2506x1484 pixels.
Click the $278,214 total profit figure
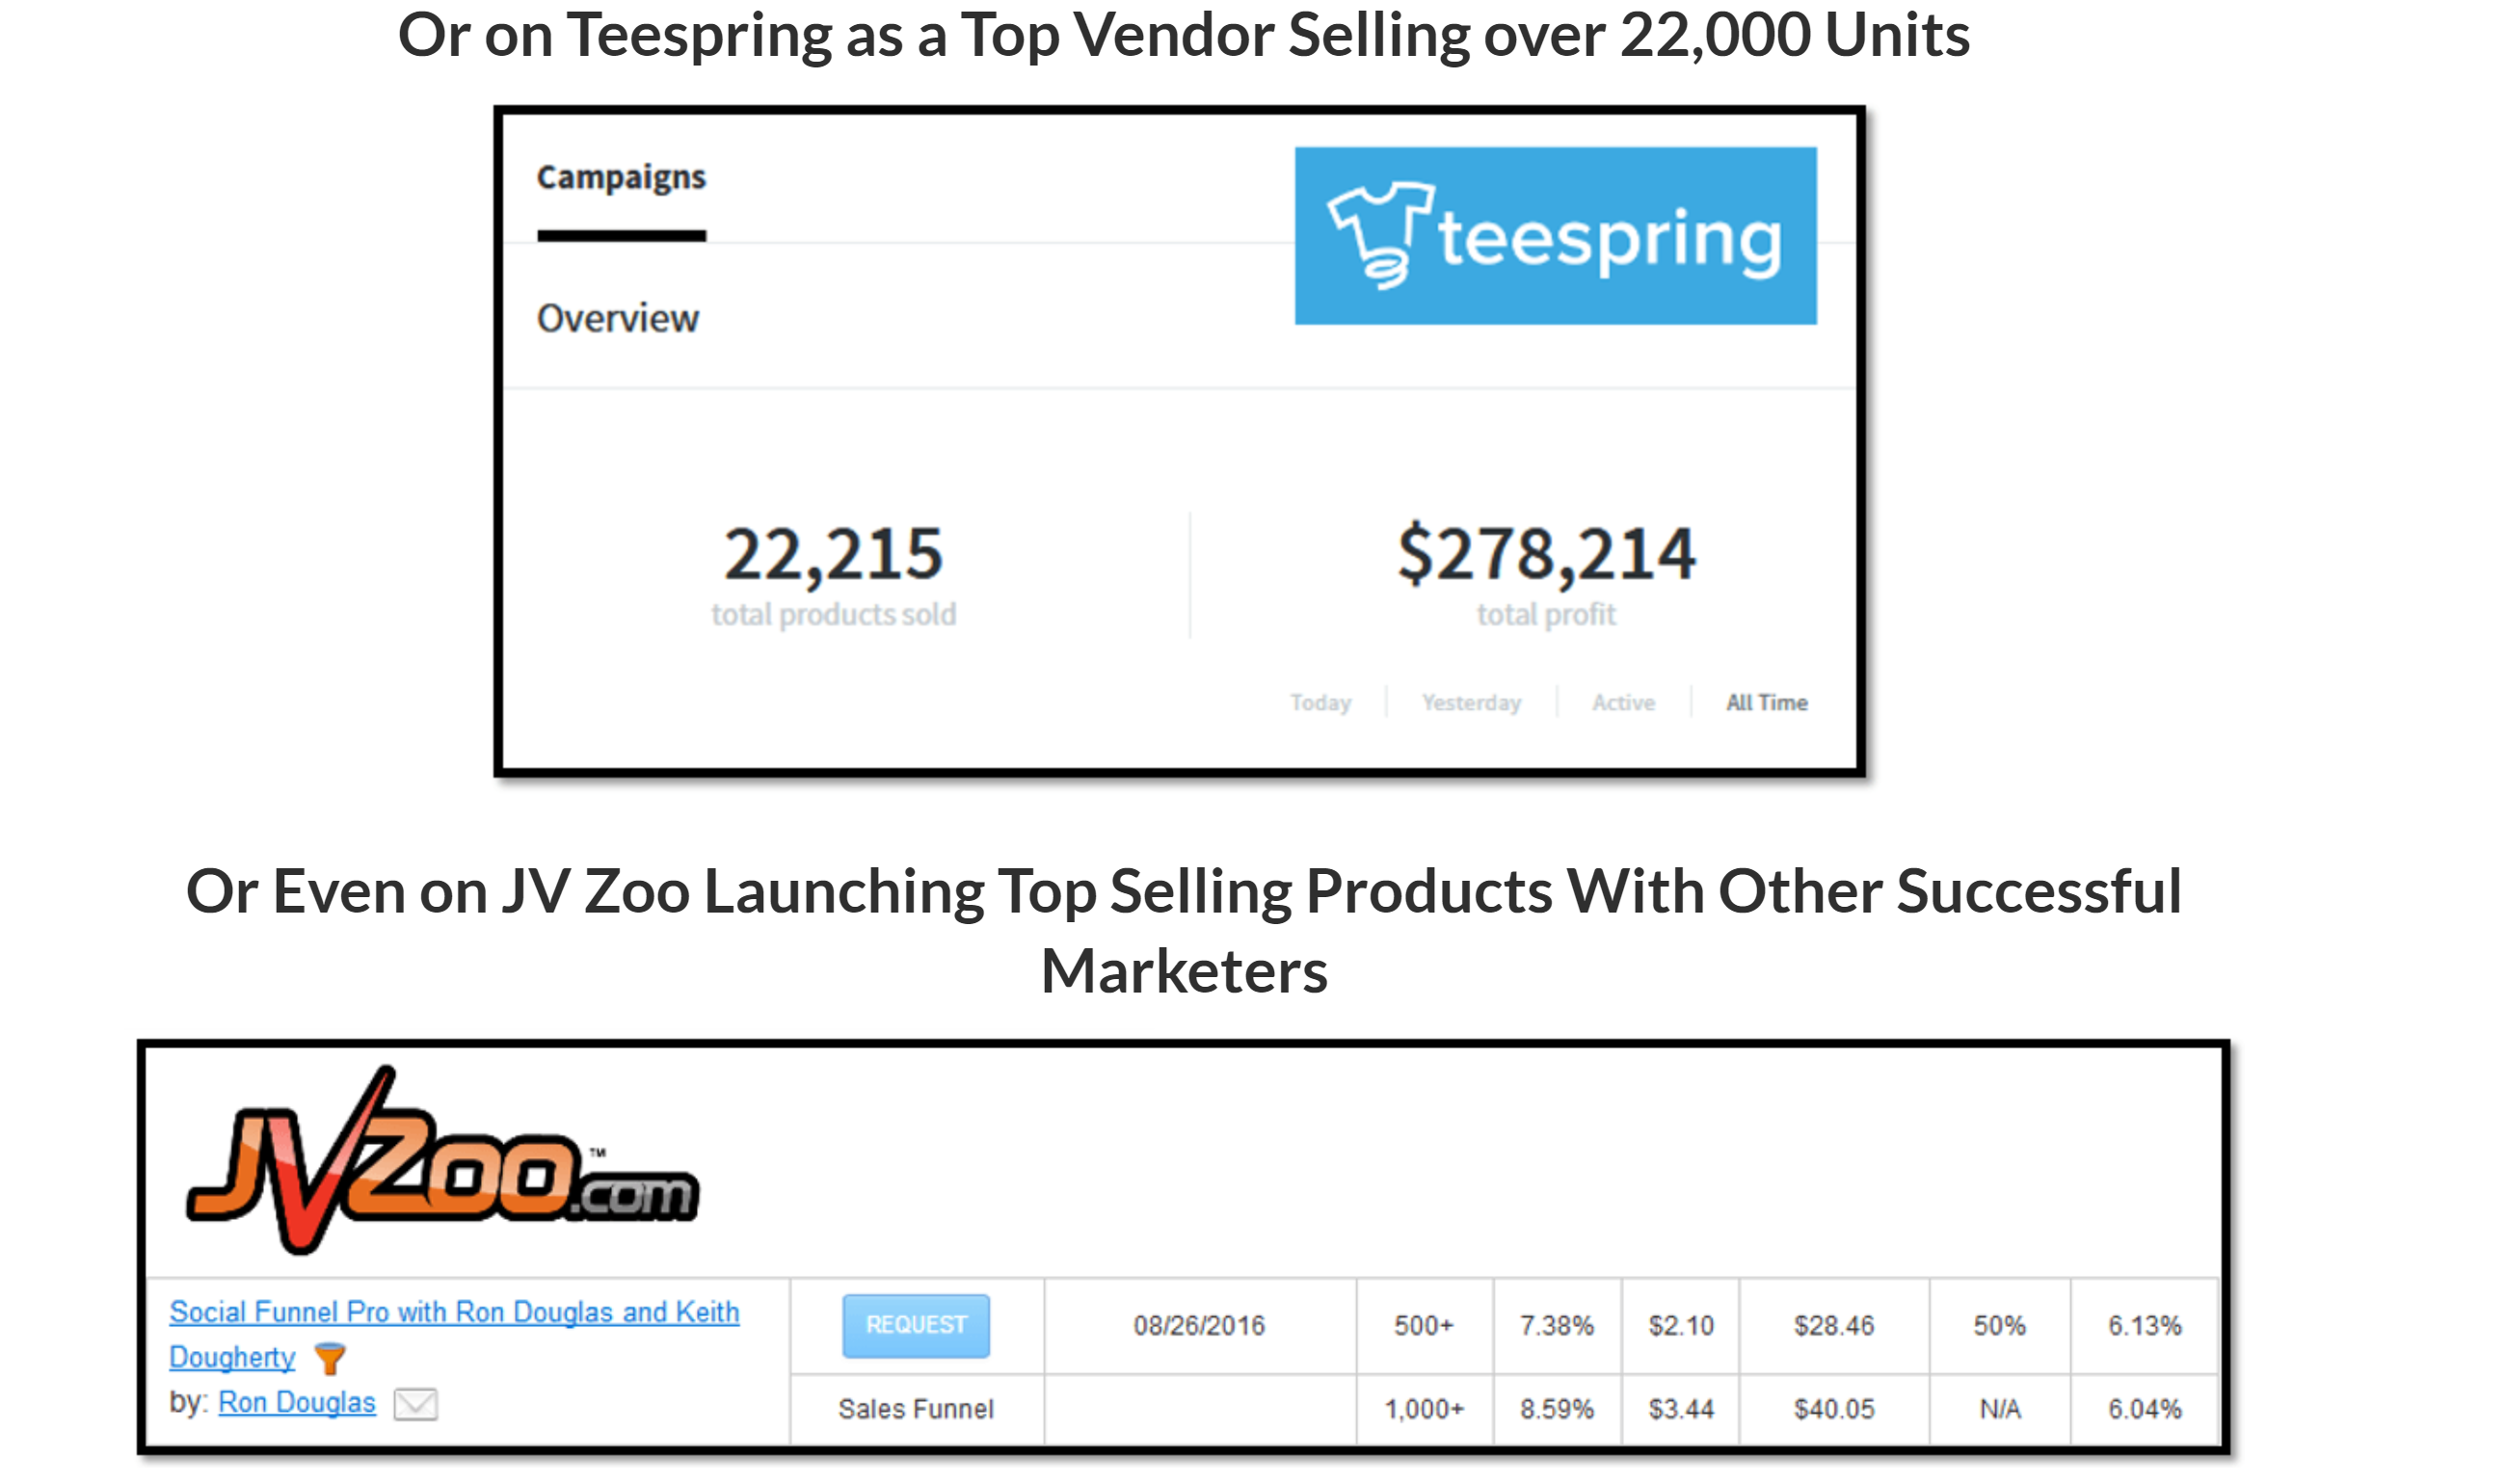point(1546,555)
